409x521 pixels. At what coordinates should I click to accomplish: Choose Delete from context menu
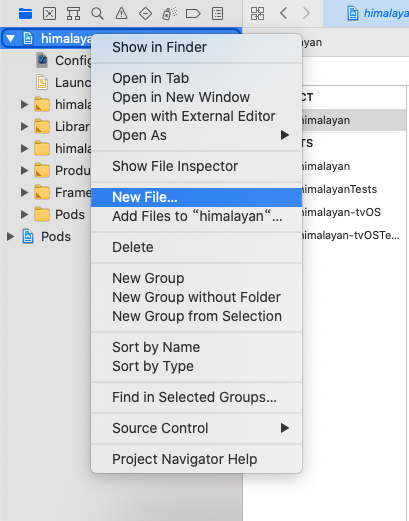click(197, 247)
